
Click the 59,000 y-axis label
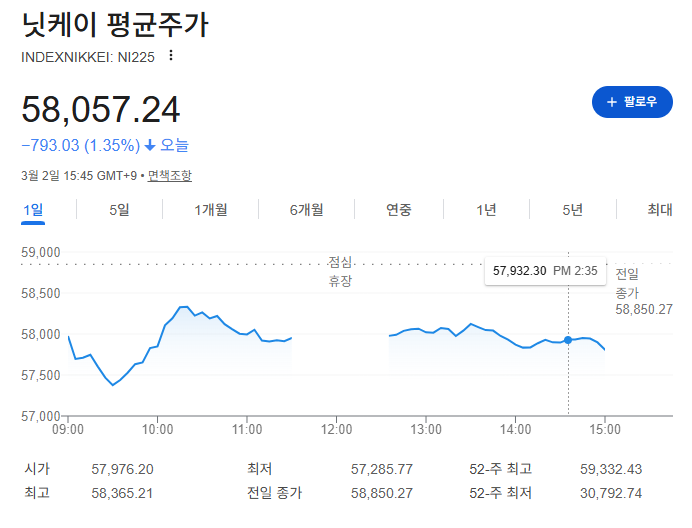point(41,253)
